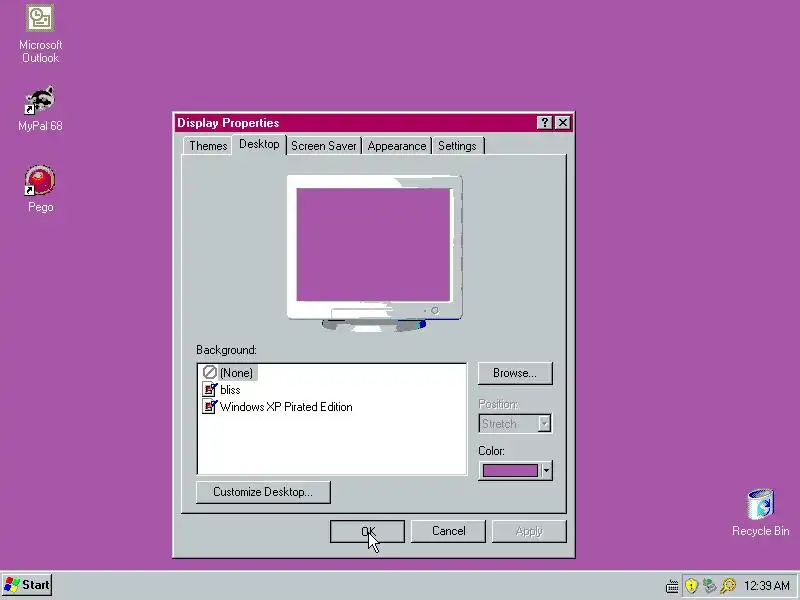Viewport: 800px width, 600px height.
Task: Select the MyPal 68 desktop shortcut
Action: [x=40, y=109]
